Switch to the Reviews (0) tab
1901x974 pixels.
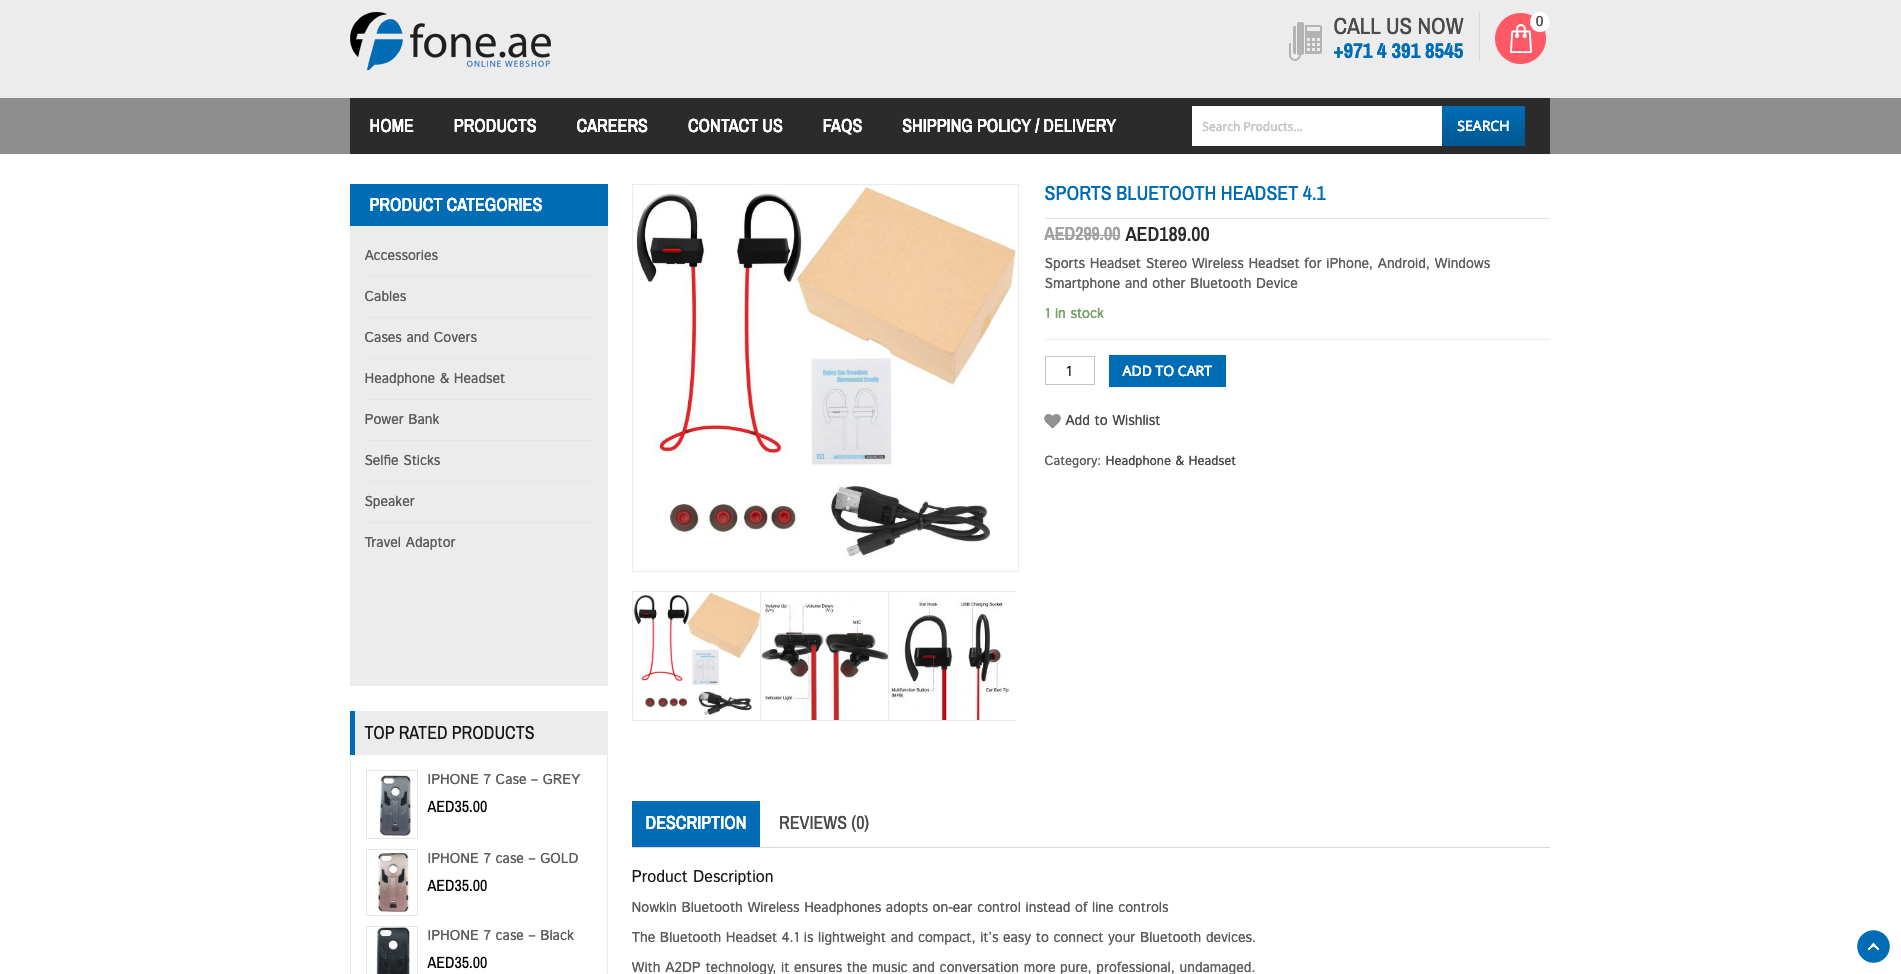click(824, 823)
